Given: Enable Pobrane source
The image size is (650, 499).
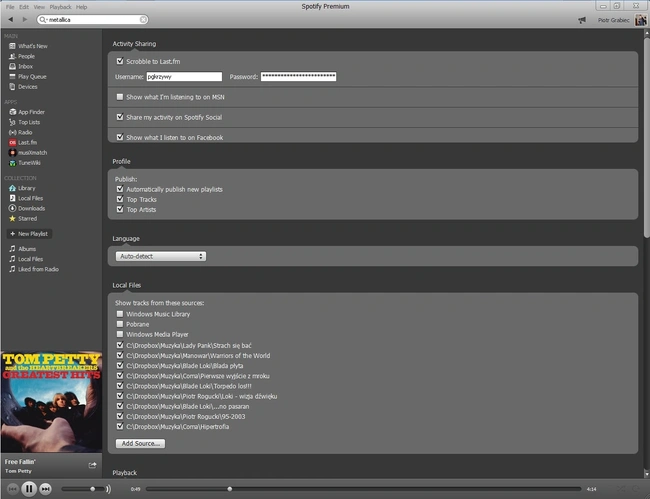Looking at the screenshot, I should pos(120,324).
